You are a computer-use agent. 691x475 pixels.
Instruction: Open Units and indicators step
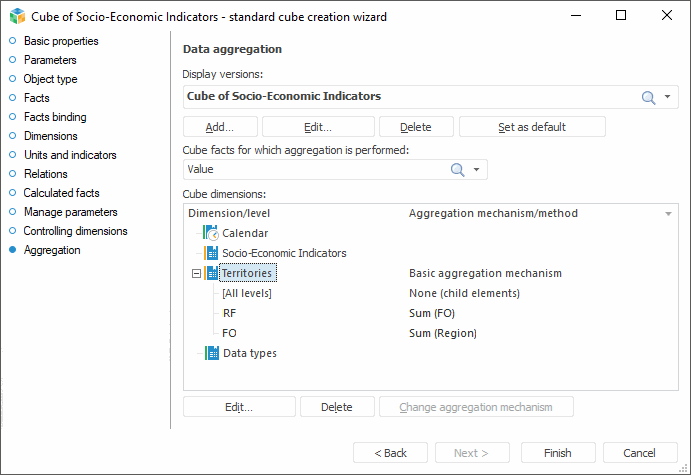click(70, 155)
